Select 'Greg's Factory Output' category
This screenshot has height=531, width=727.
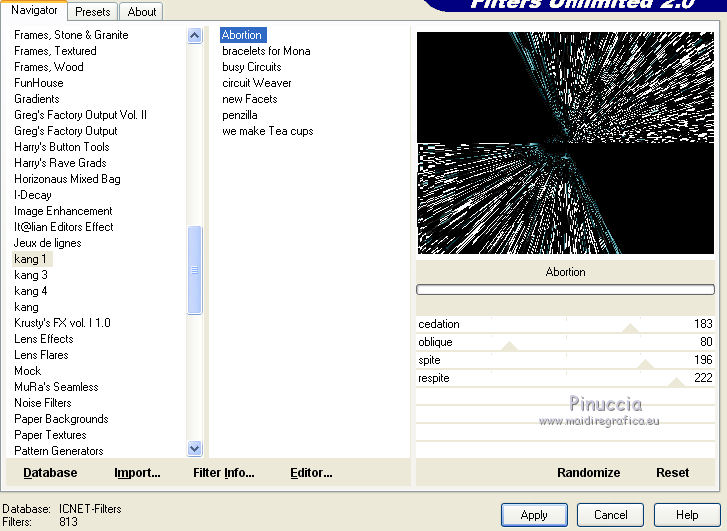[x=65, y=131]
